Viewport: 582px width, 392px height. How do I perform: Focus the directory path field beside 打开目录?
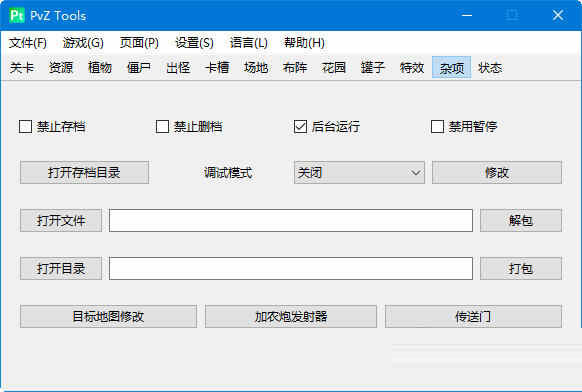(x=291, y=268)
